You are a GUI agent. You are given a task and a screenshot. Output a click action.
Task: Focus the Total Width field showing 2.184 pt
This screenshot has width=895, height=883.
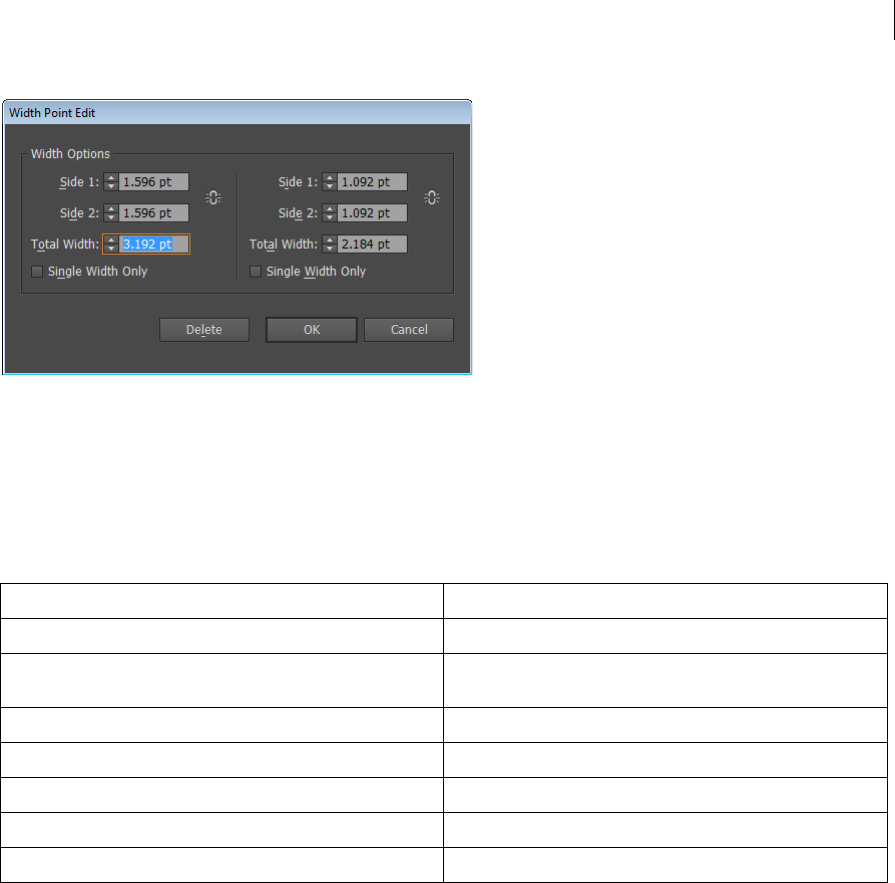pyautogui.click(x=372, y=244)
